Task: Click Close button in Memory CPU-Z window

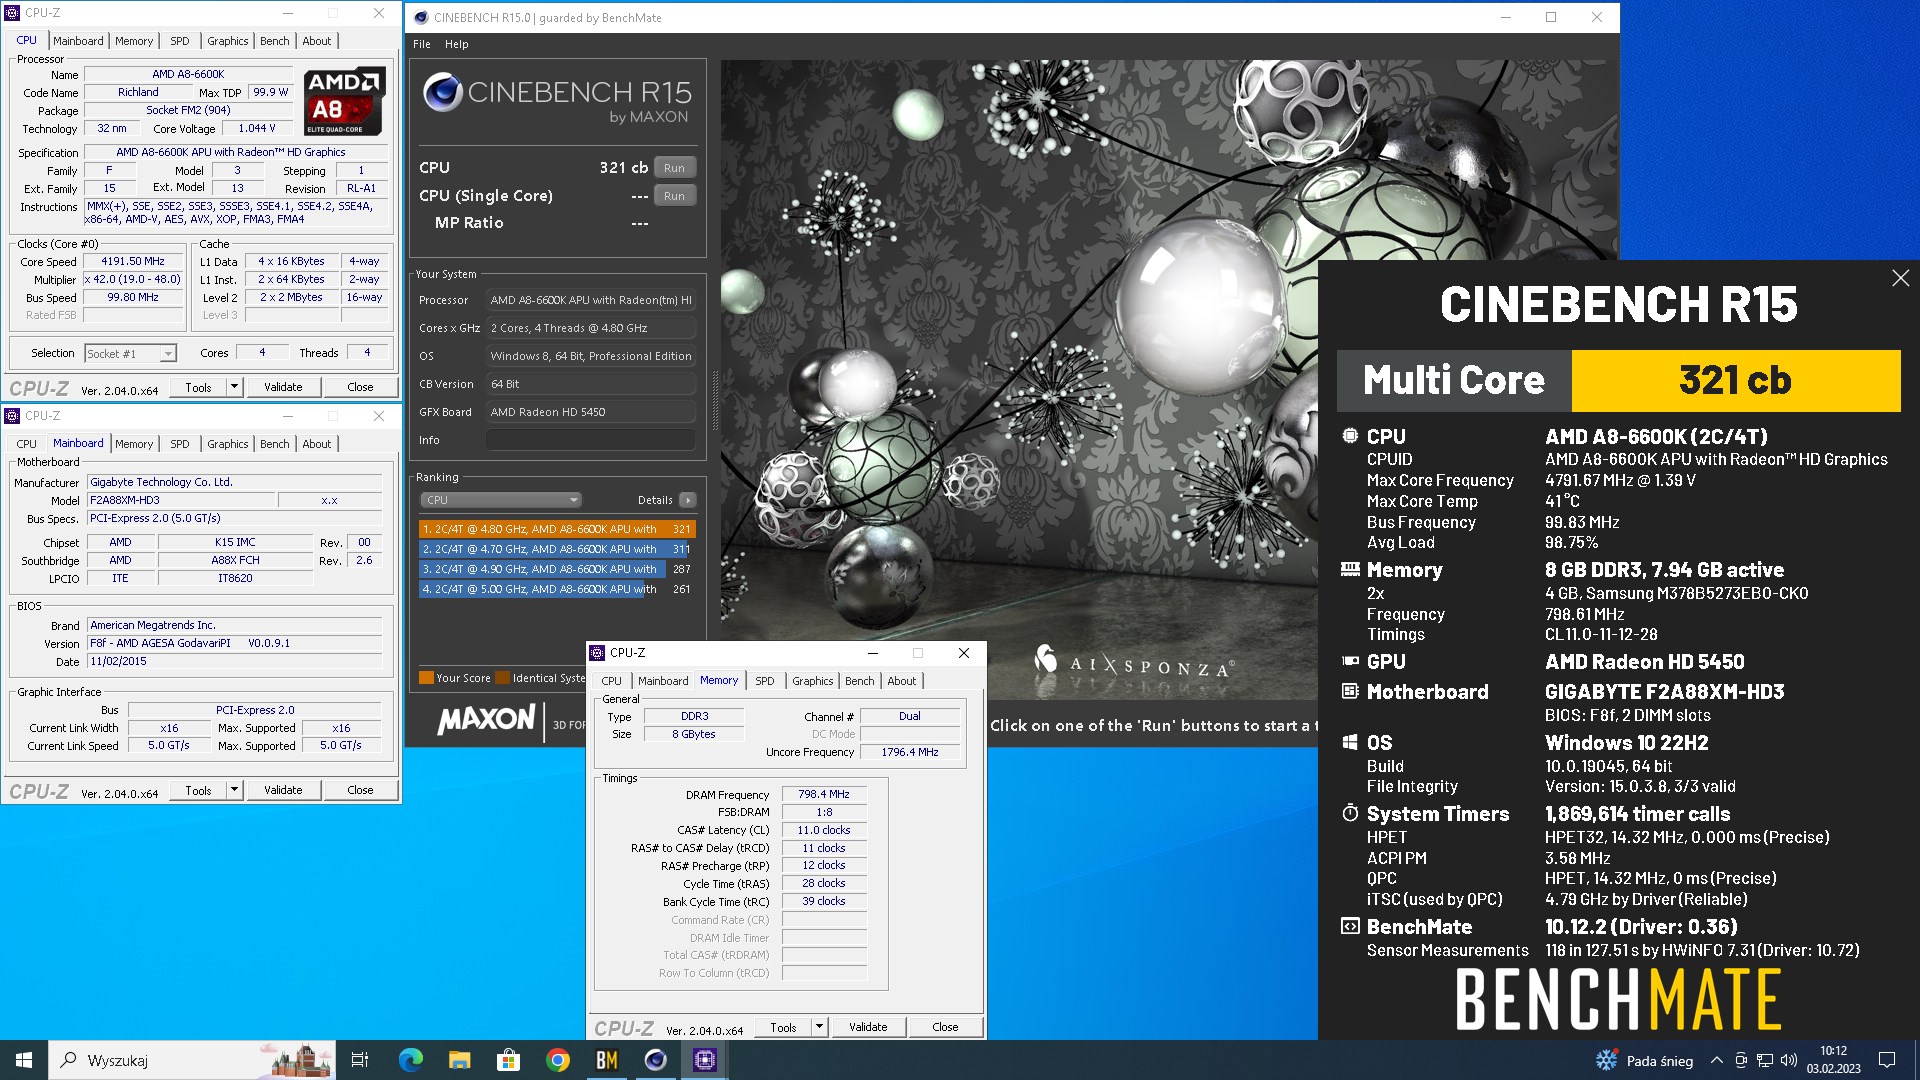Action: click(x=945, y=1027)
